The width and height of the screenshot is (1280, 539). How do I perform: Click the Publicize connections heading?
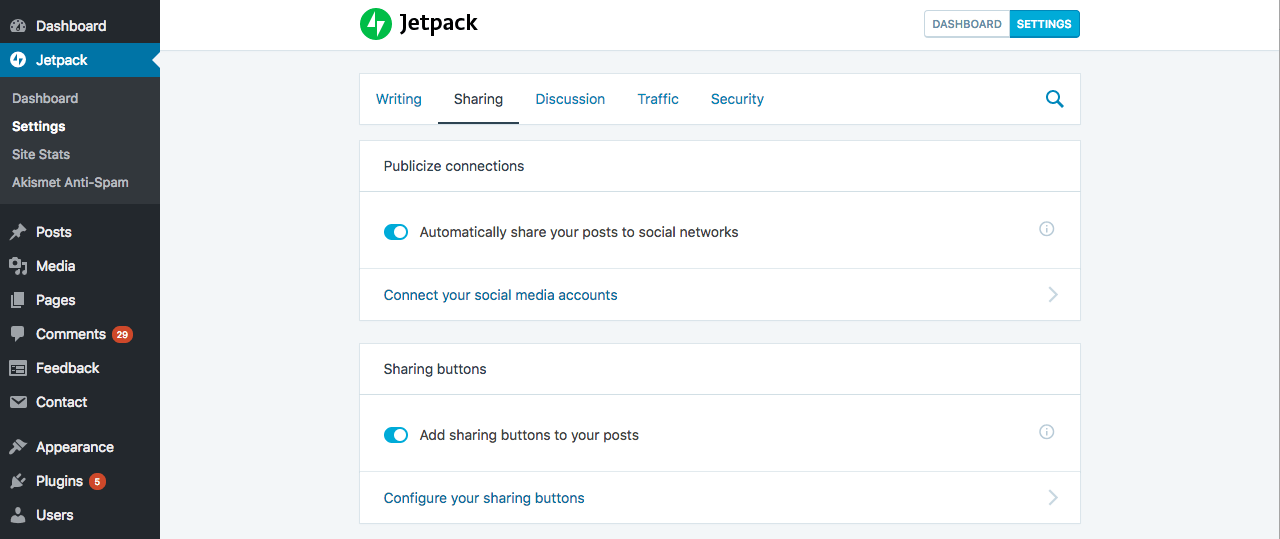(x=454, y=166)
